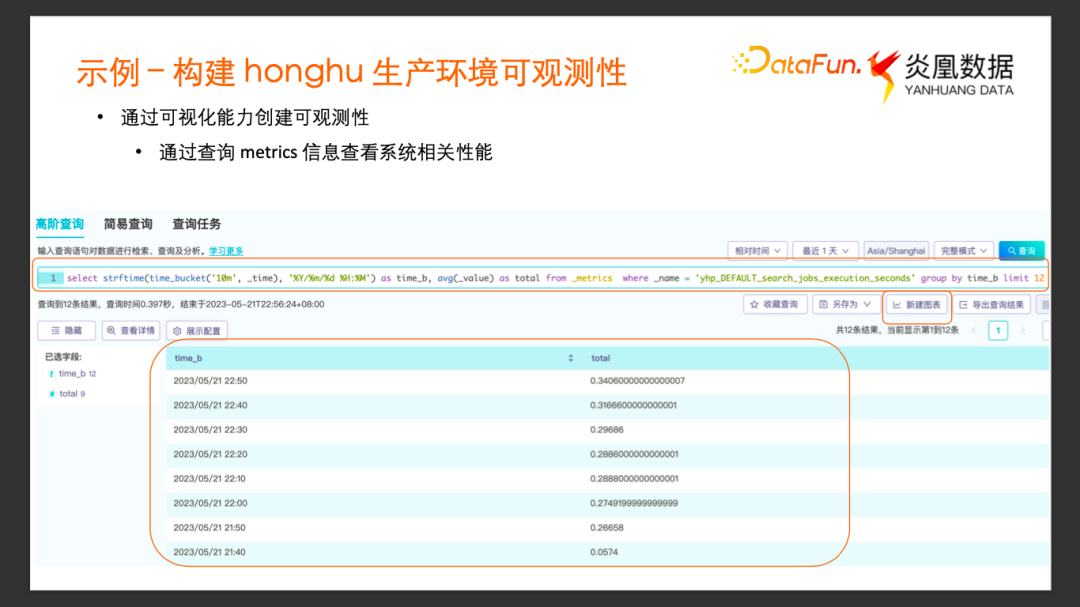
Task: Open 查看详情 to view details
Action: pyautogui.click(x=131, y=331)
